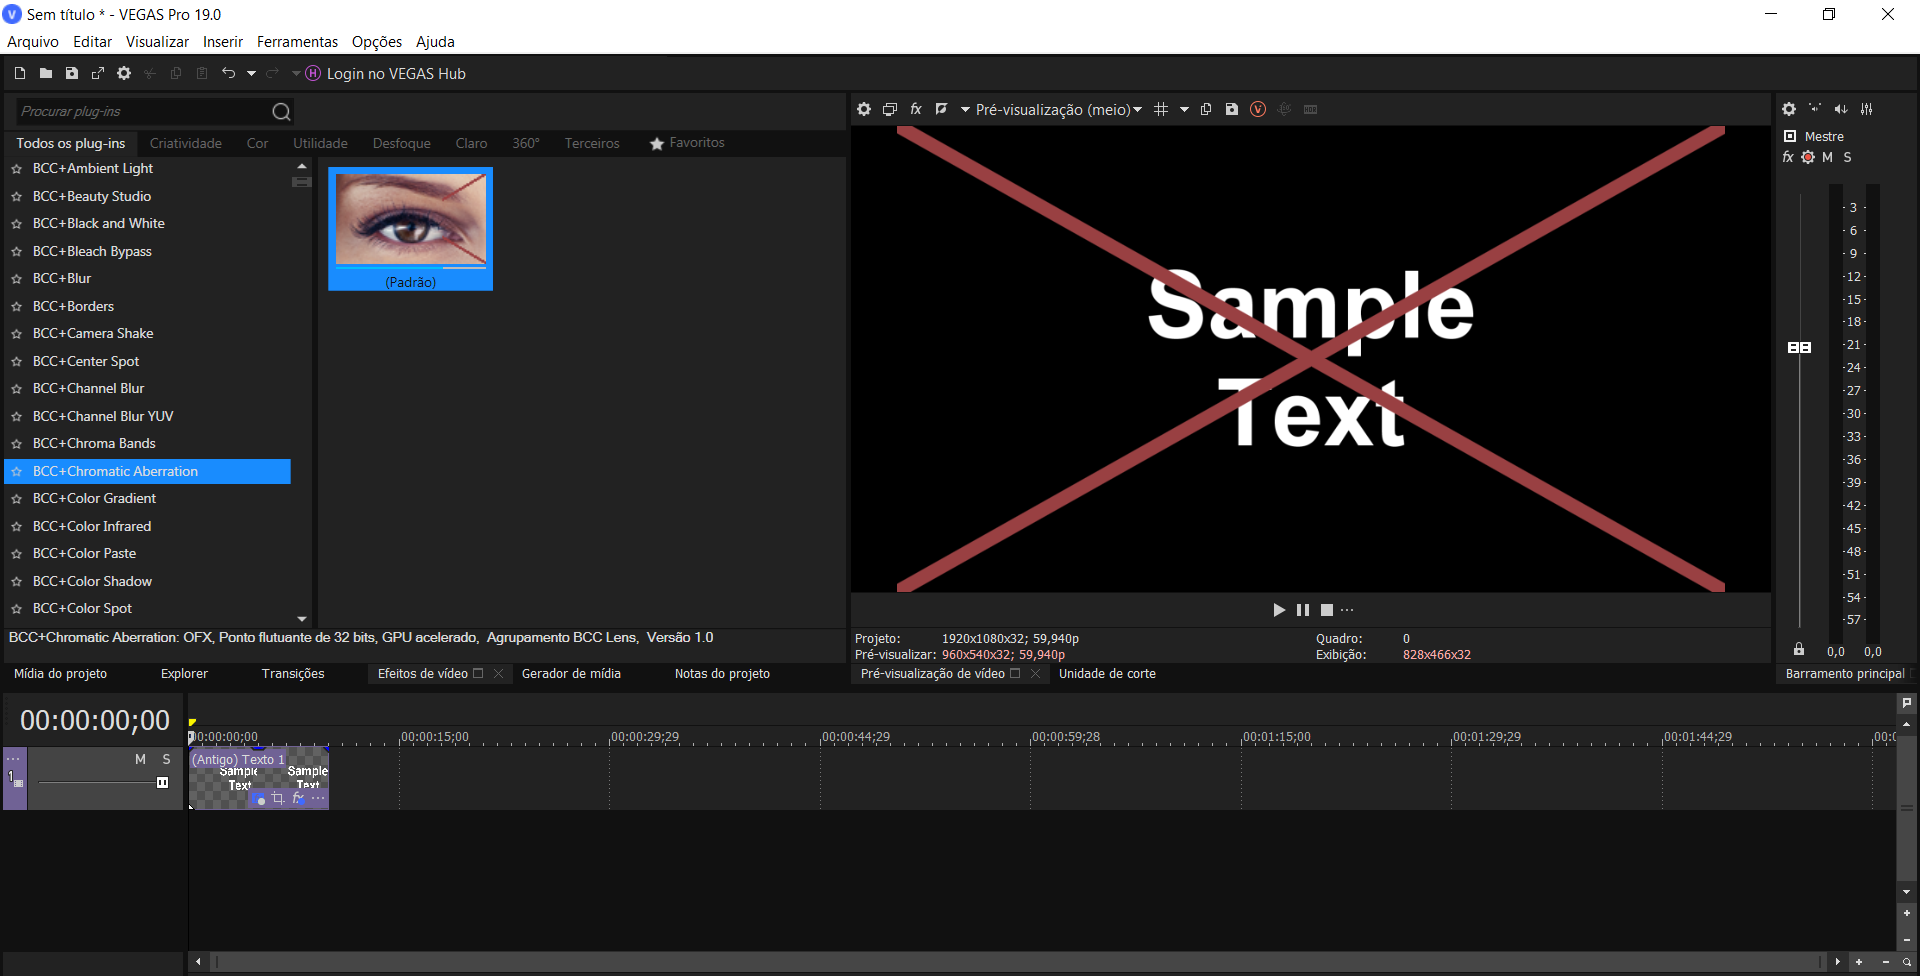
Task: Click the Procurar plug-ins search field
Action: click(142, 112)
